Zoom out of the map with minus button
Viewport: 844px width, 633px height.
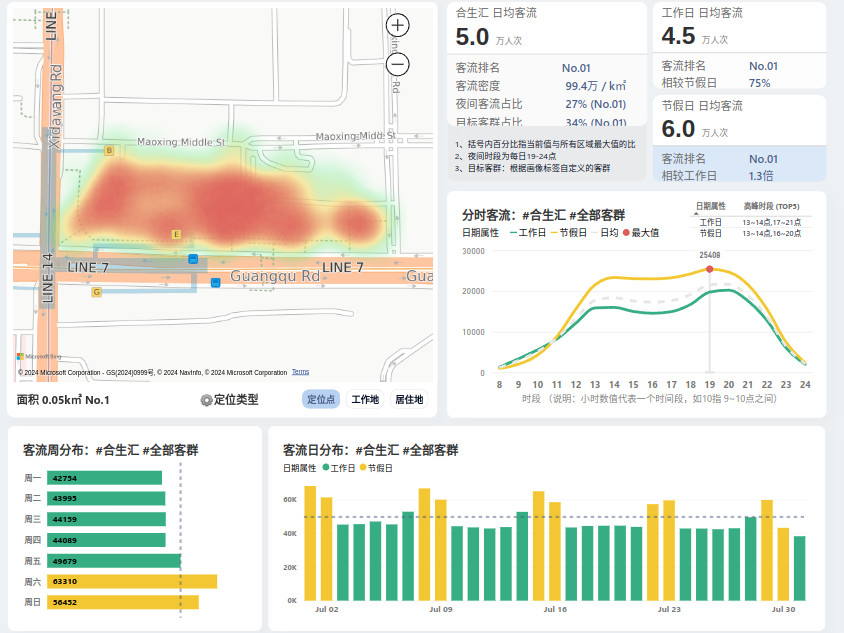[x=398, y=65]
